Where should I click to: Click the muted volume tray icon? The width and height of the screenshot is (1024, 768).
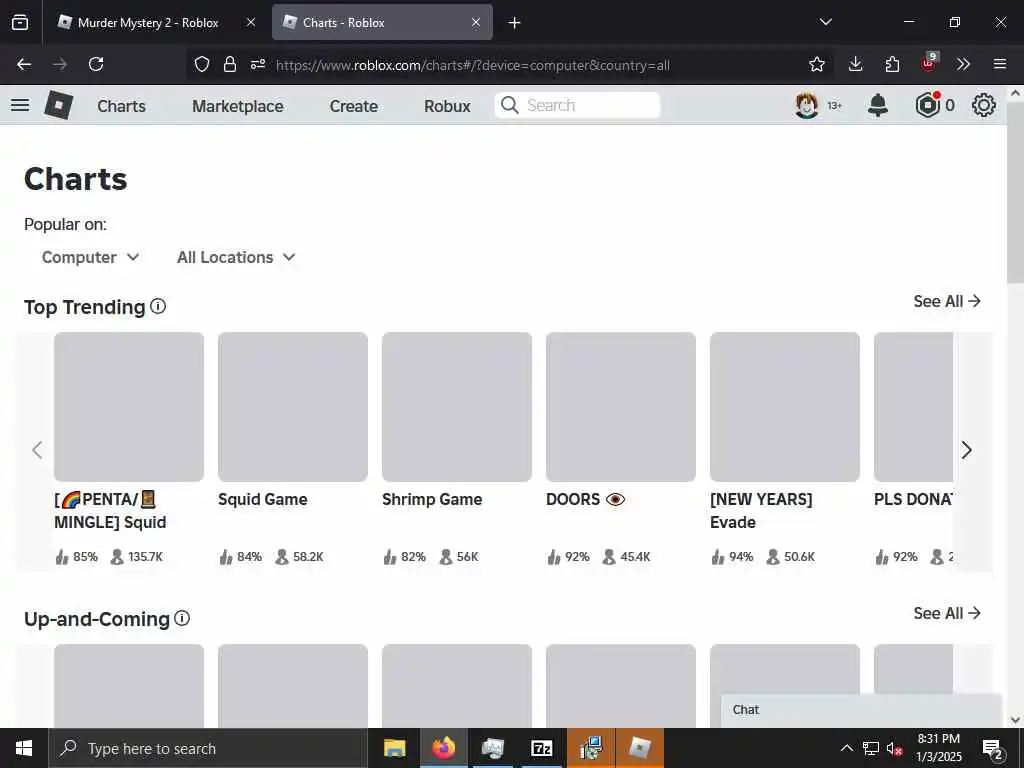(894, 748)
